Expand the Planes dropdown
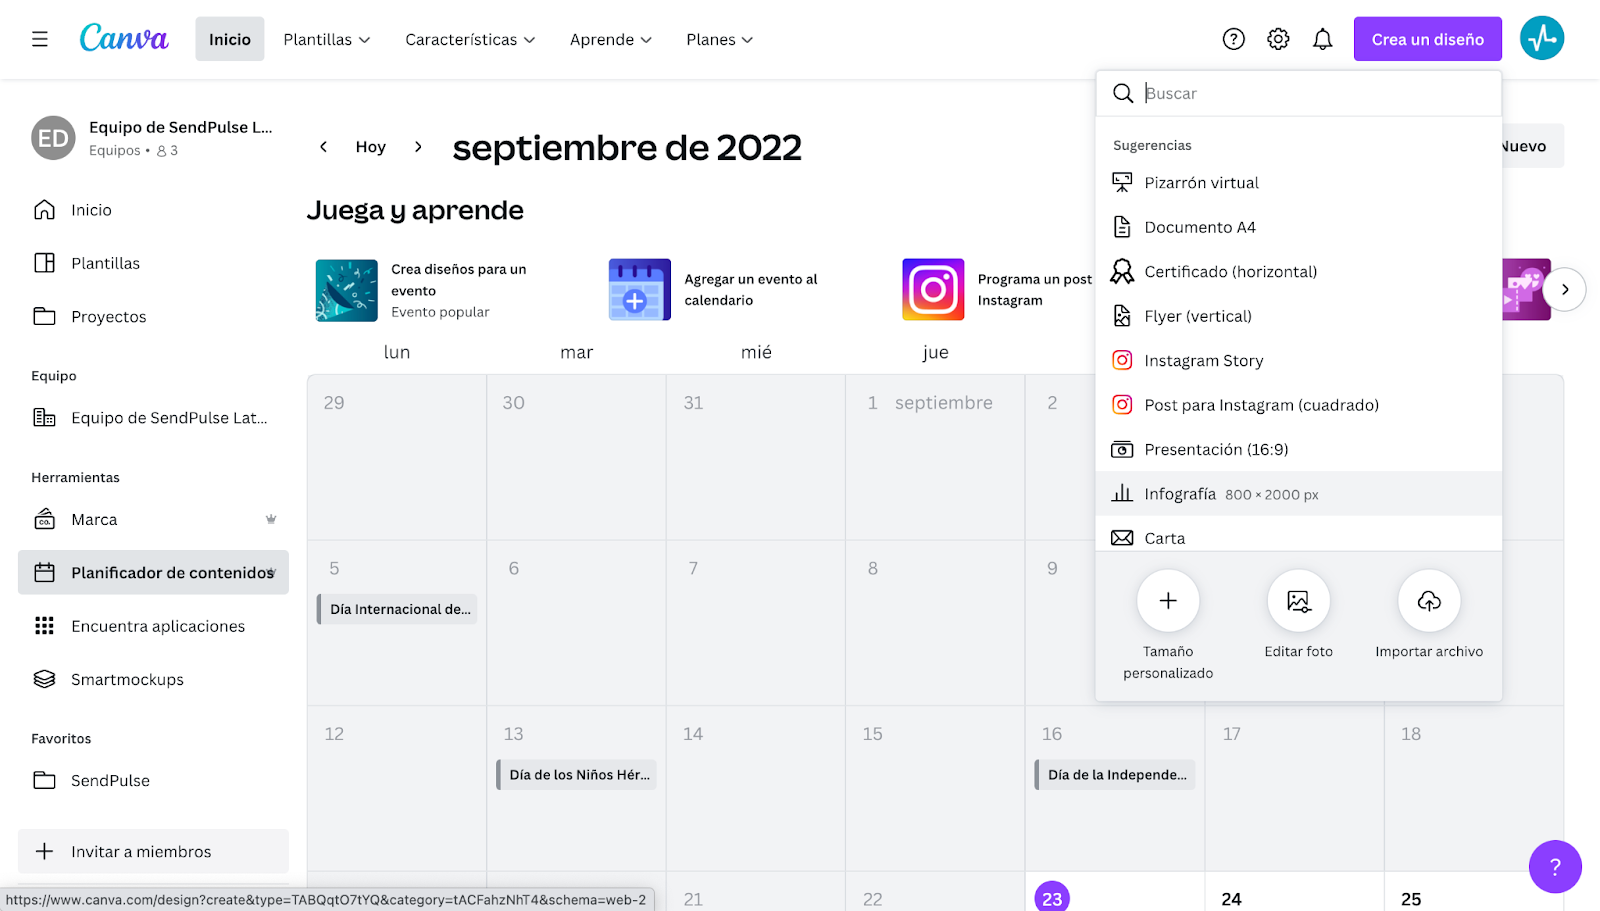1600x911 pixels. coord(720,39)
